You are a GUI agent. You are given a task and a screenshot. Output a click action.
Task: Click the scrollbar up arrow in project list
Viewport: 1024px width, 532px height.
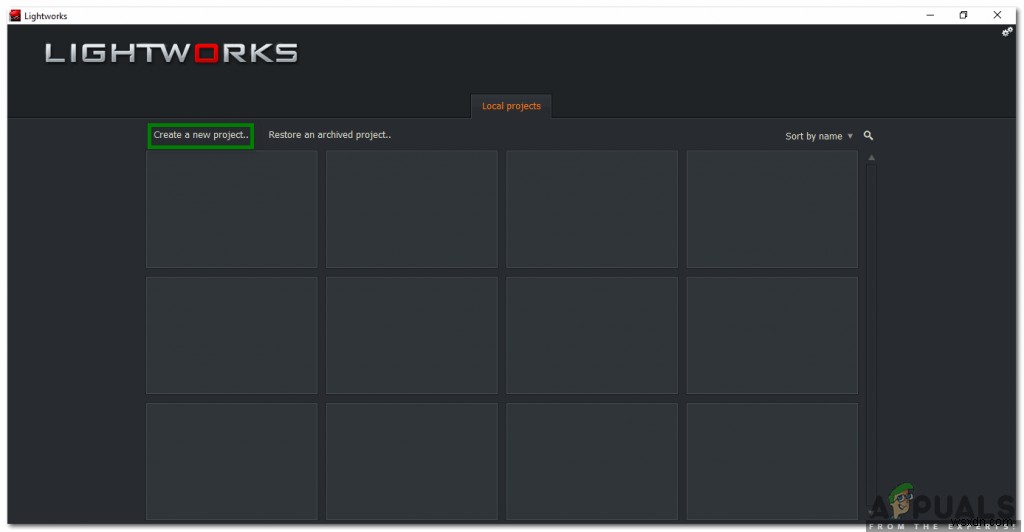point(871,158)
